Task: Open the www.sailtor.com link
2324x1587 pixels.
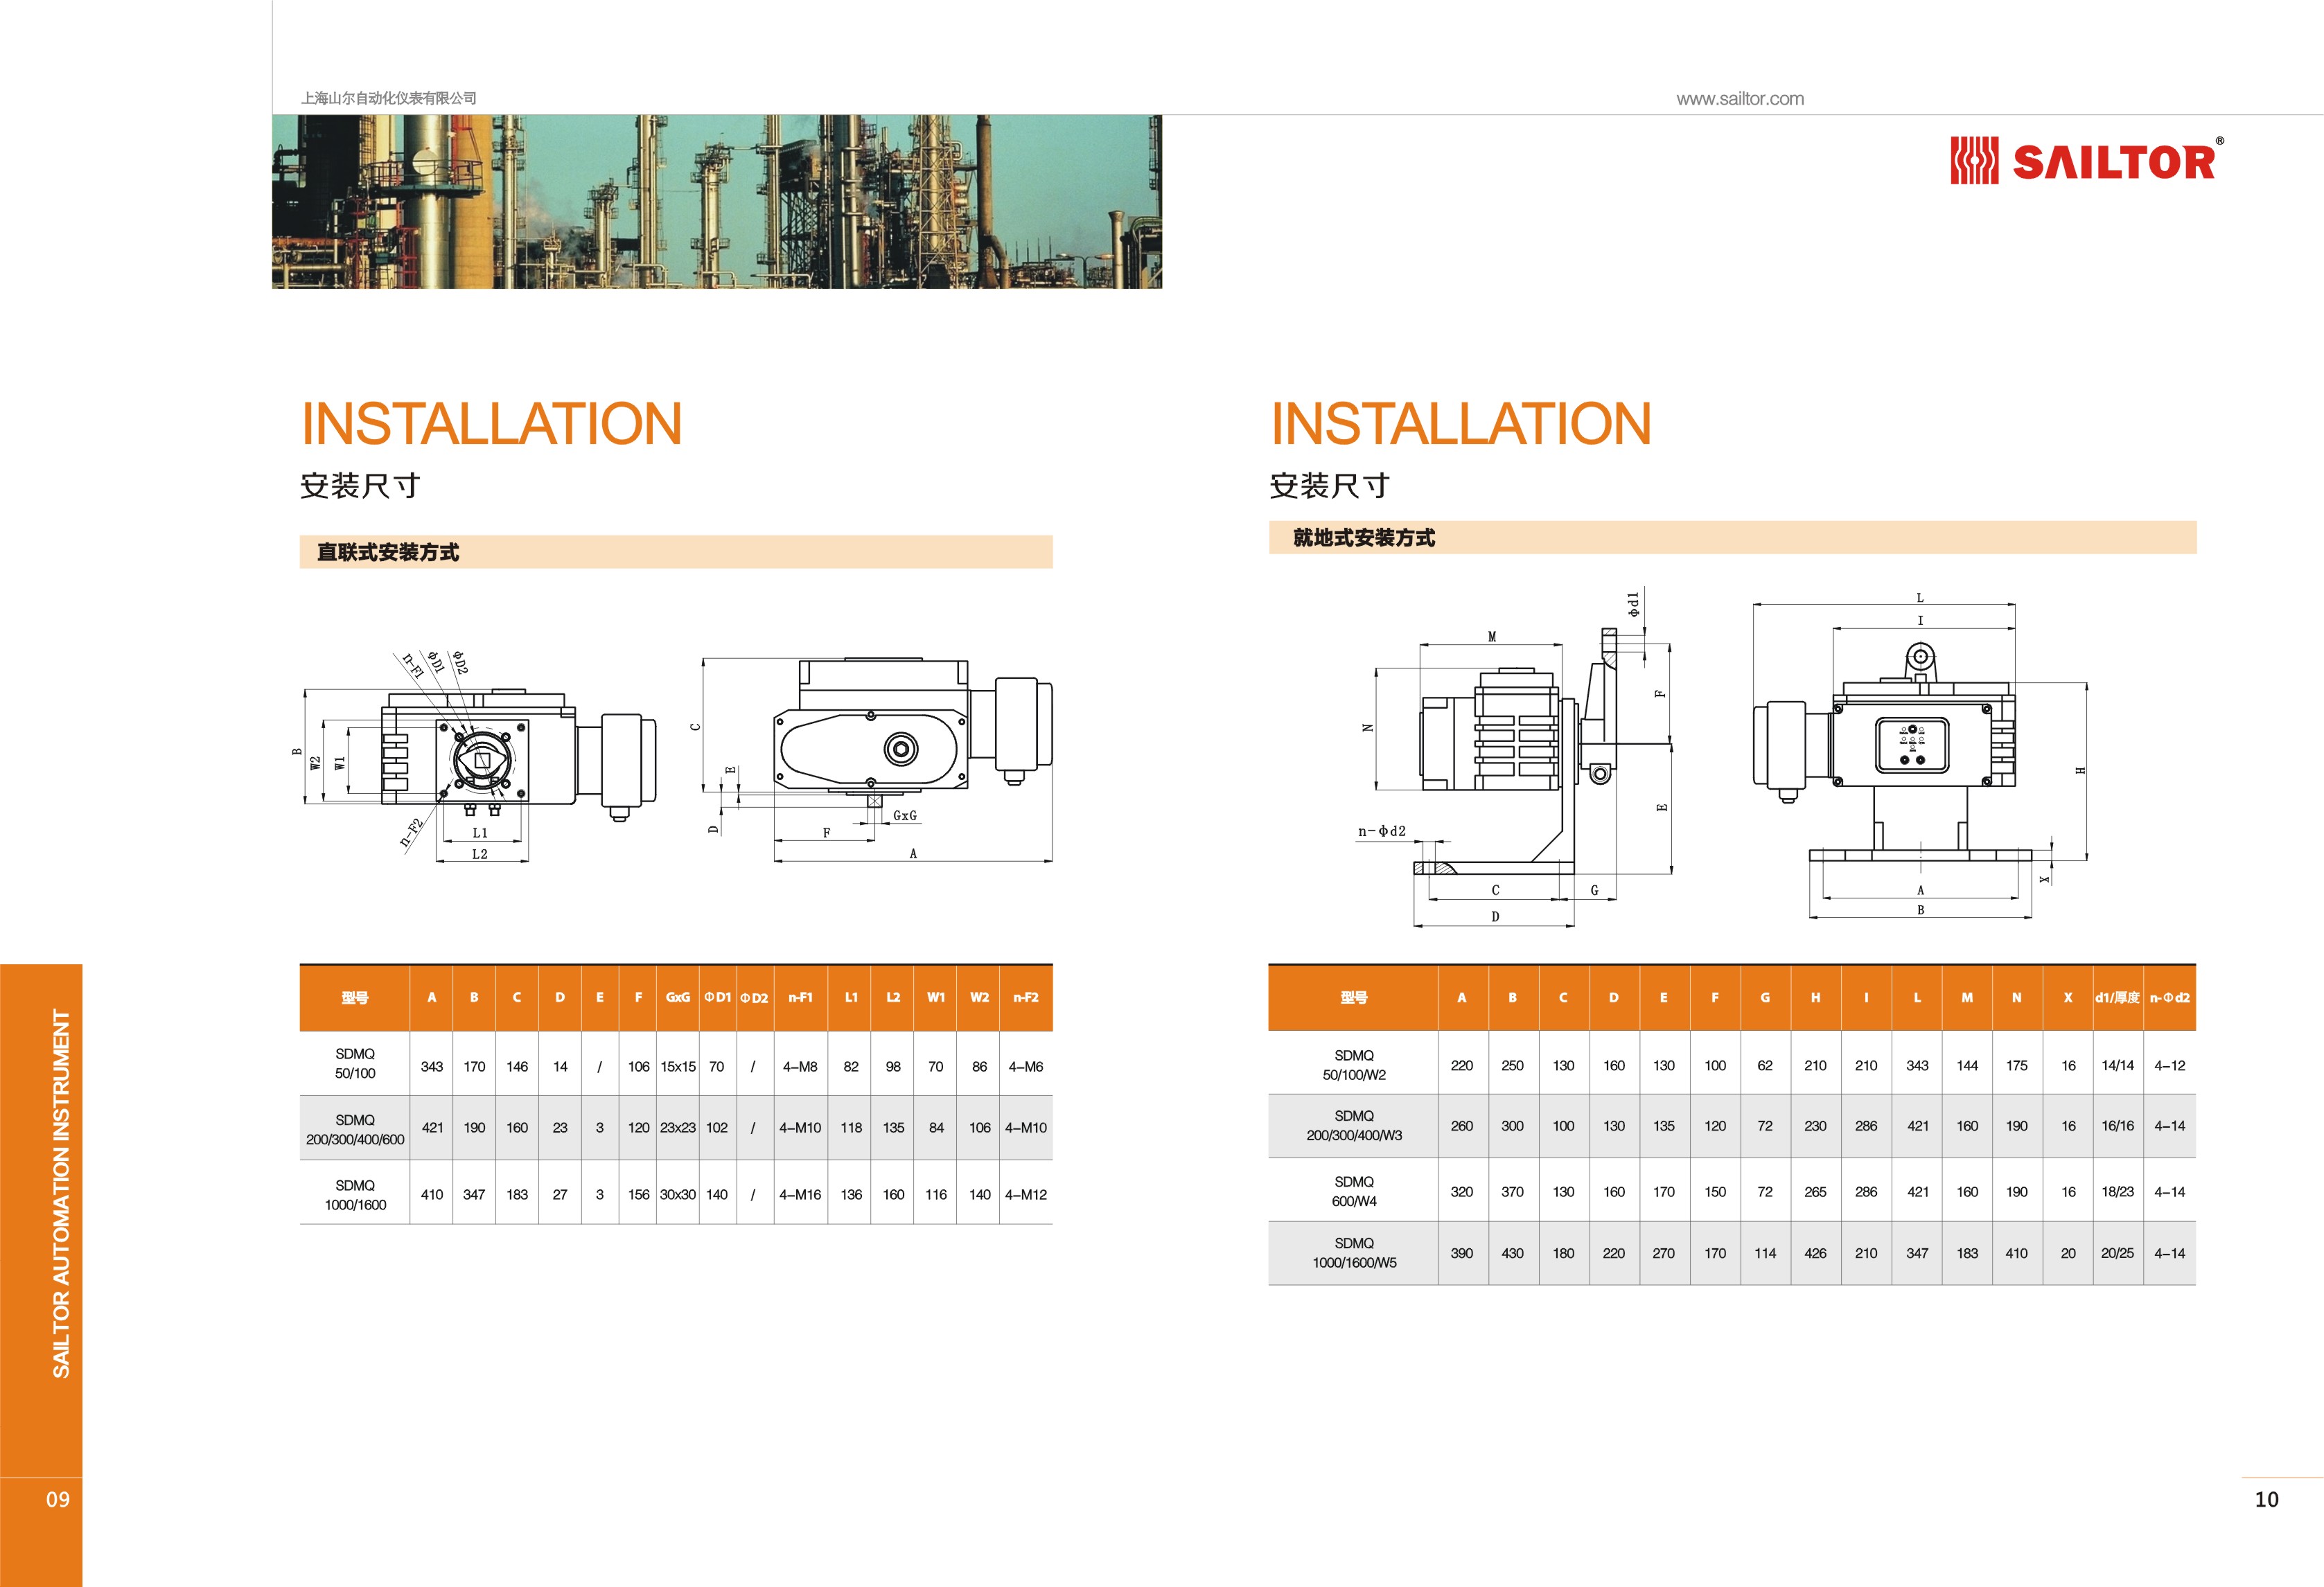Action: point(1740,99)
